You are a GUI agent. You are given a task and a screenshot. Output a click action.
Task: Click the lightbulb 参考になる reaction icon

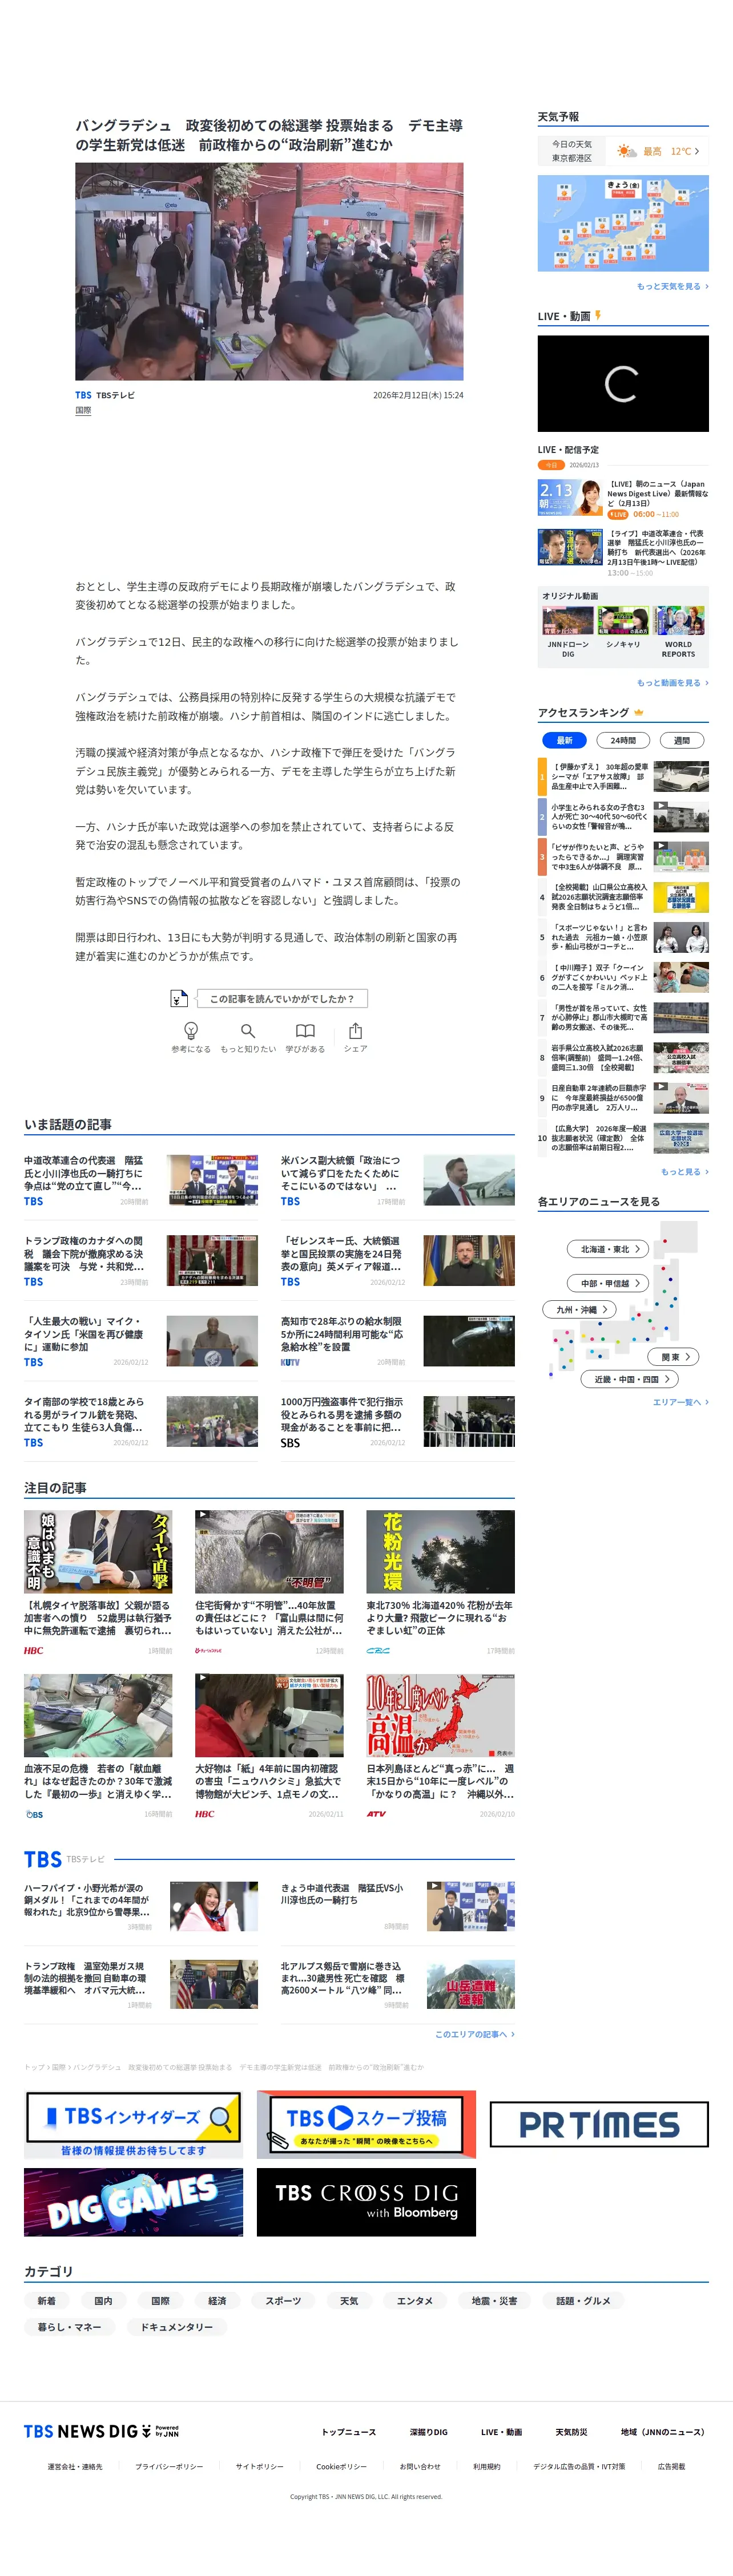click(x=191, y=1030)
